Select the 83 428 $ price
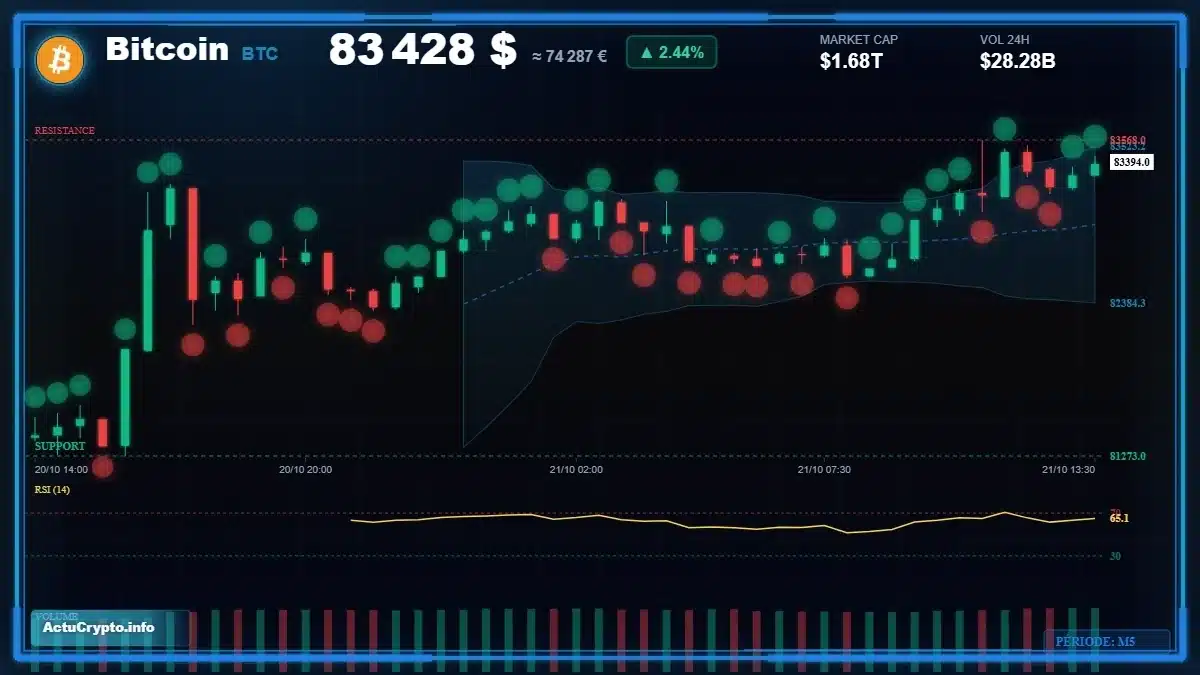 click(x=422, y=50)
